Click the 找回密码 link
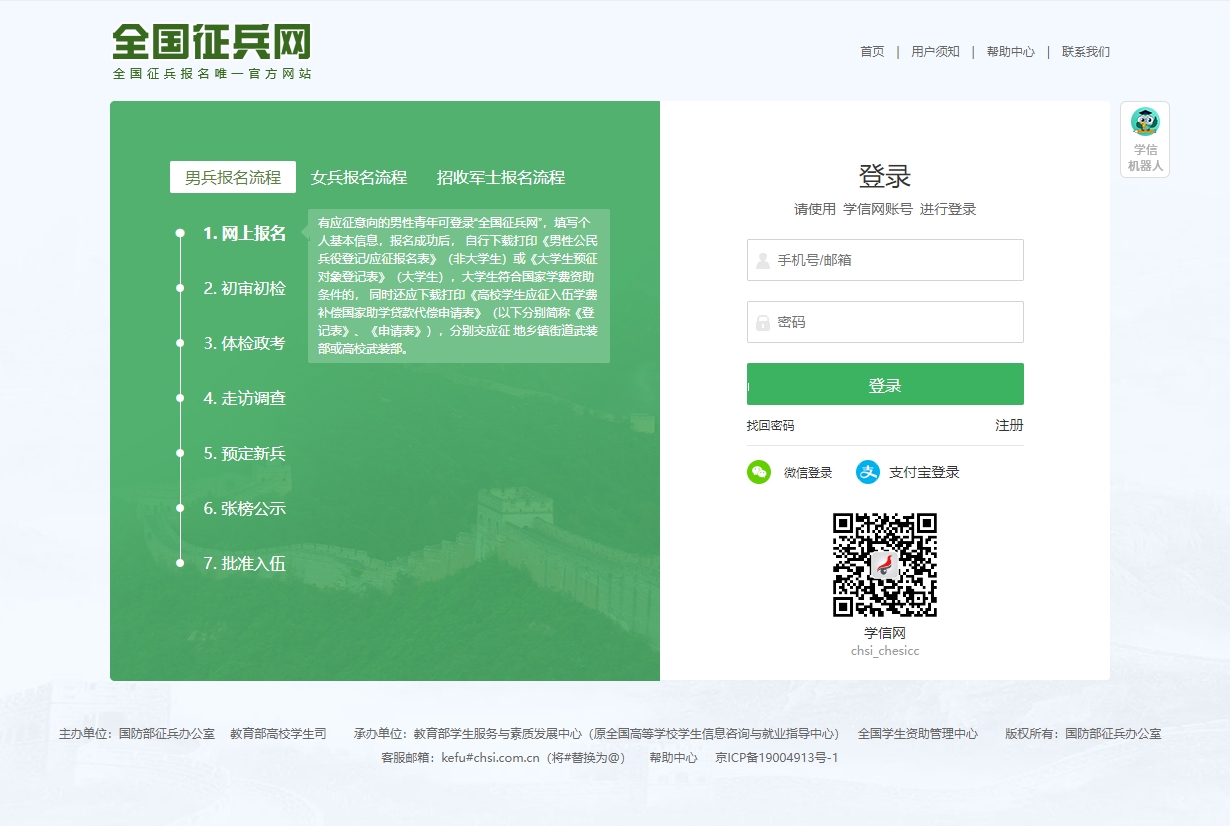Viewport: 1230px width, 826px height. pos(770,425)
